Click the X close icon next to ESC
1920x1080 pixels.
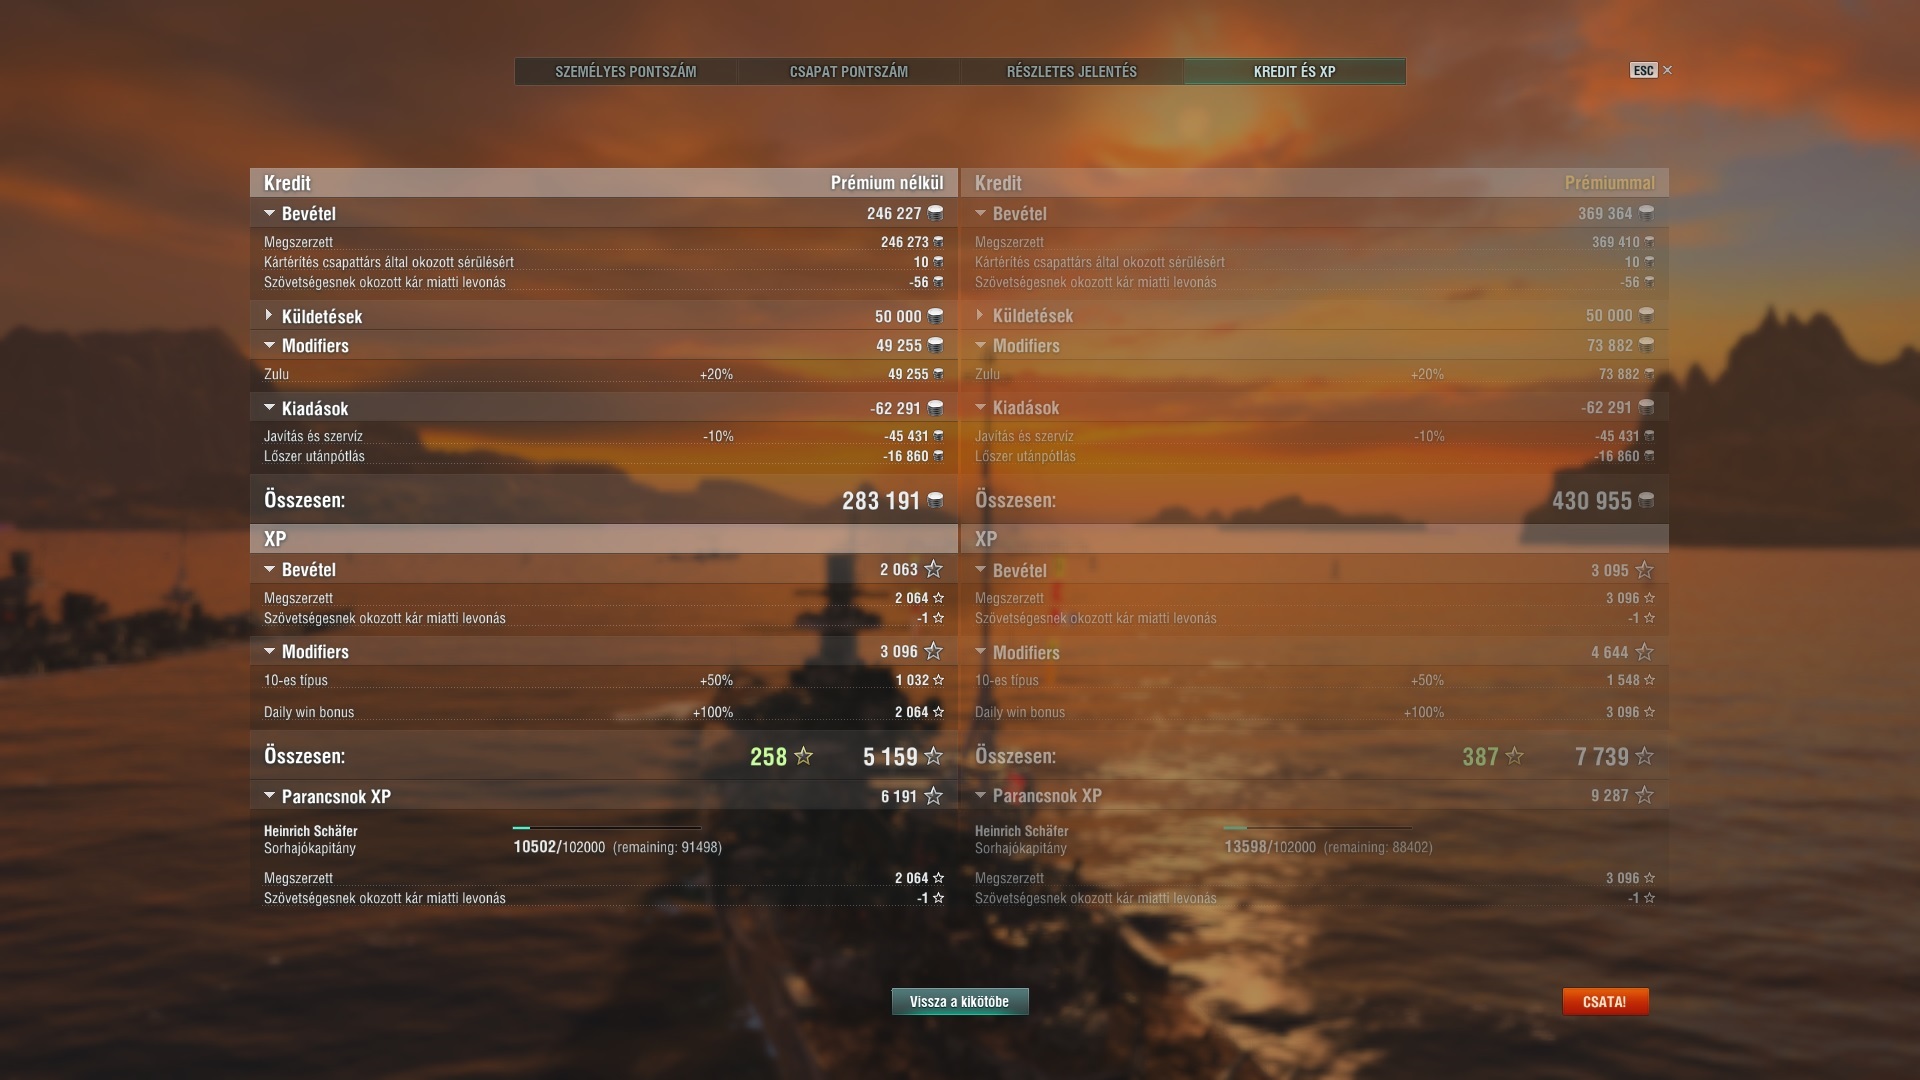[x=1667, y=70]
